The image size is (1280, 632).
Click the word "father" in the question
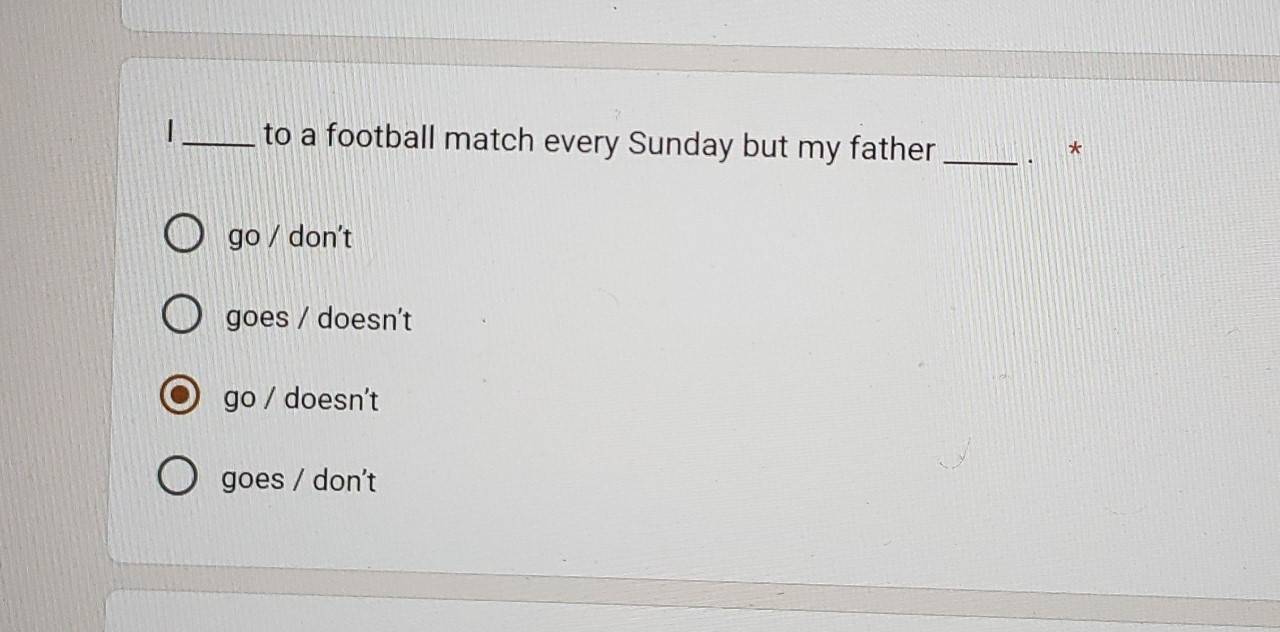(891, 149)
